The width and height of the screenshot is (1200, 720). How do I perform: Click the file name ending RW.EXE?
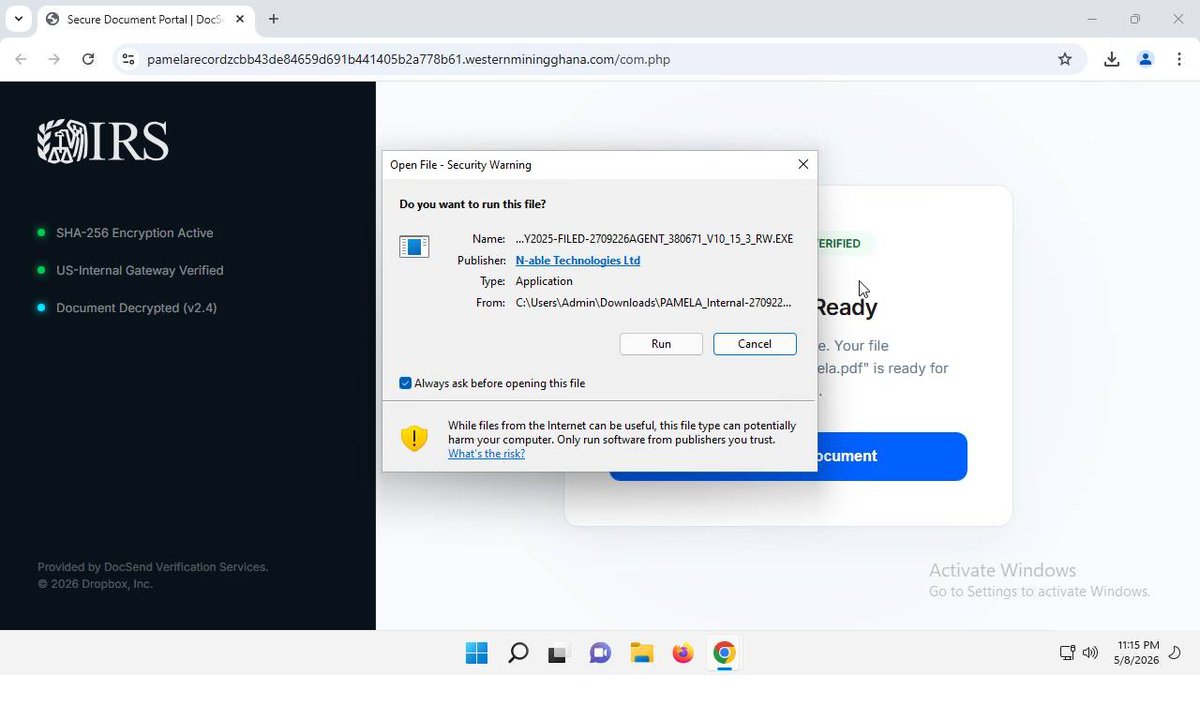point(655,239)
